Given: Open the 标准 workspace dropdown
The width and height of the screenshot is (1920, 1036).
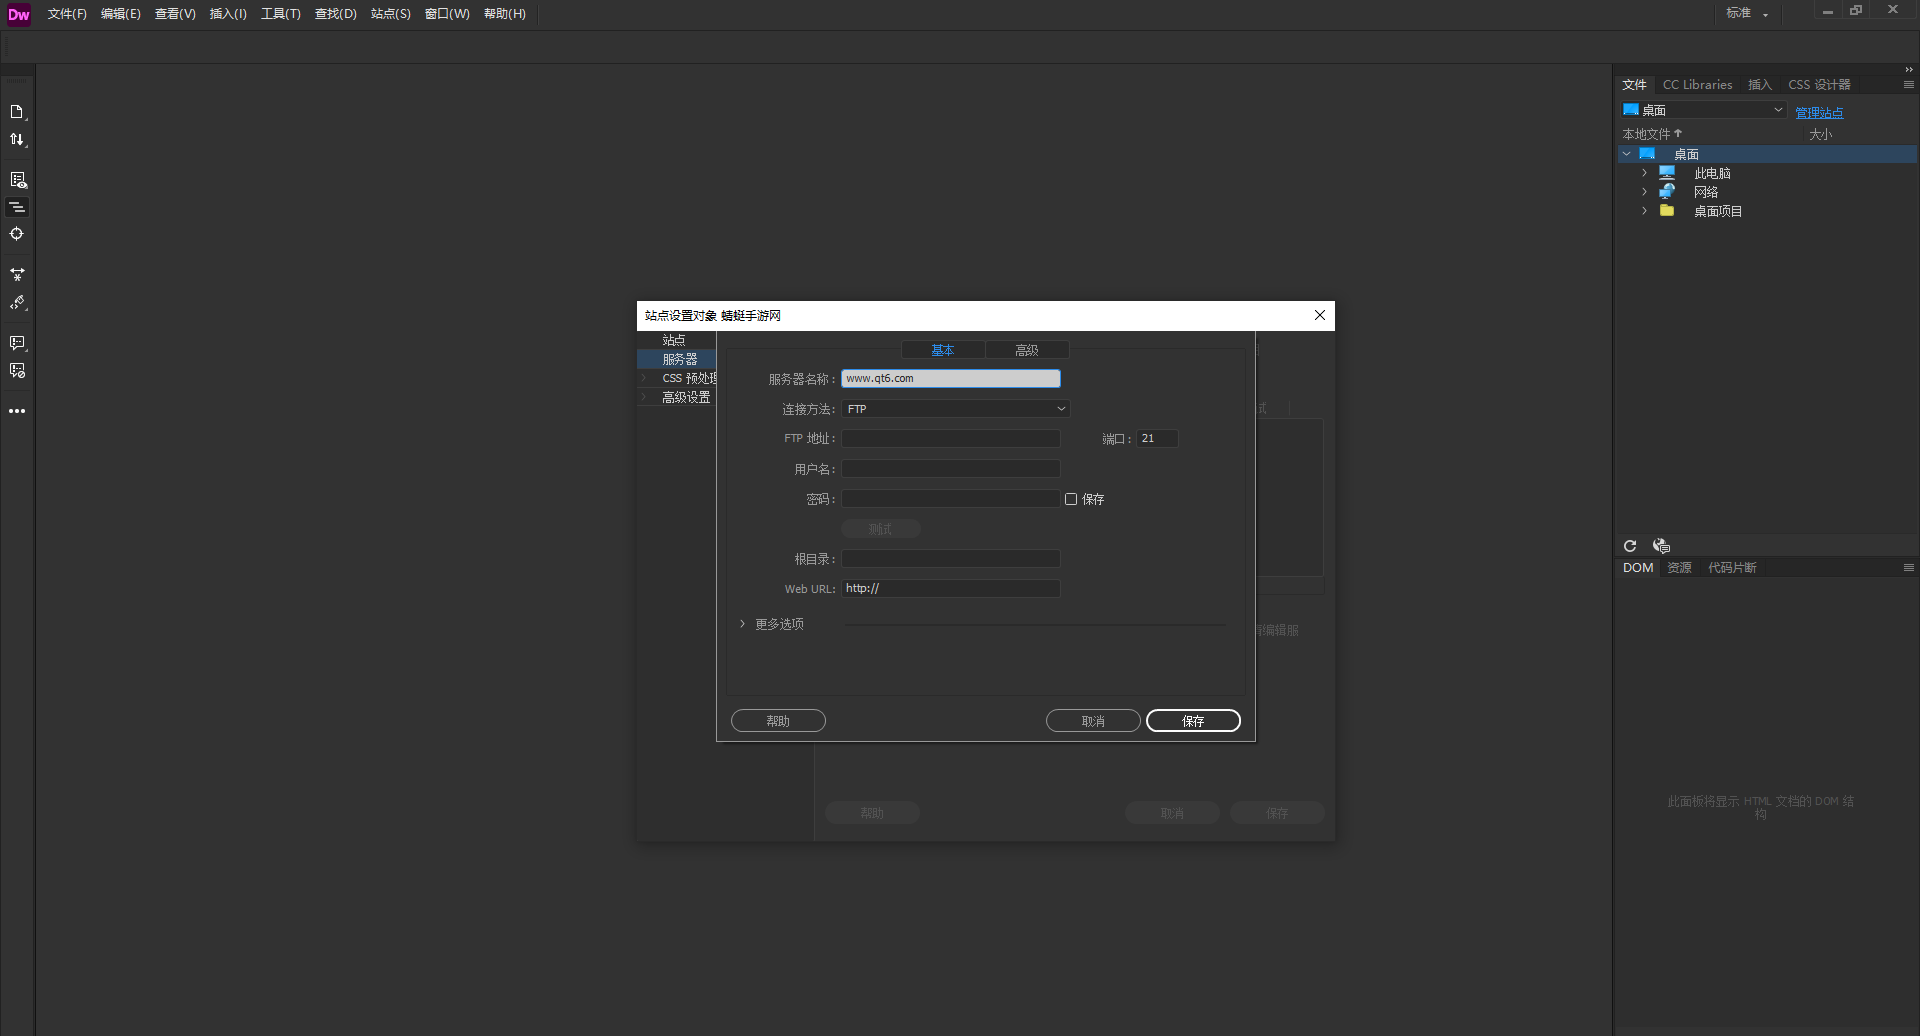Looking at the screenshot, I should (1746, 13).
